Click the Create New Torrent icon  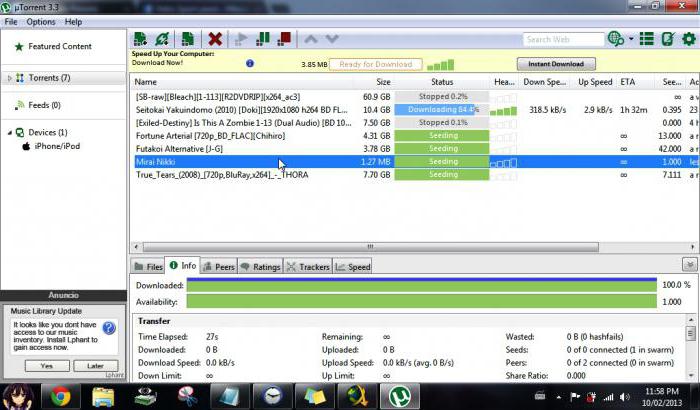188,39
